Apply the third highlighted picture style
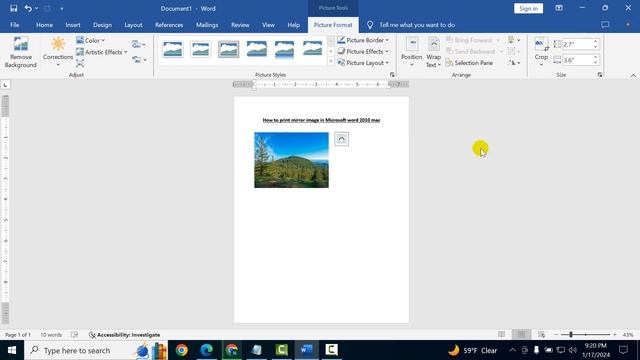 (228, 49)
